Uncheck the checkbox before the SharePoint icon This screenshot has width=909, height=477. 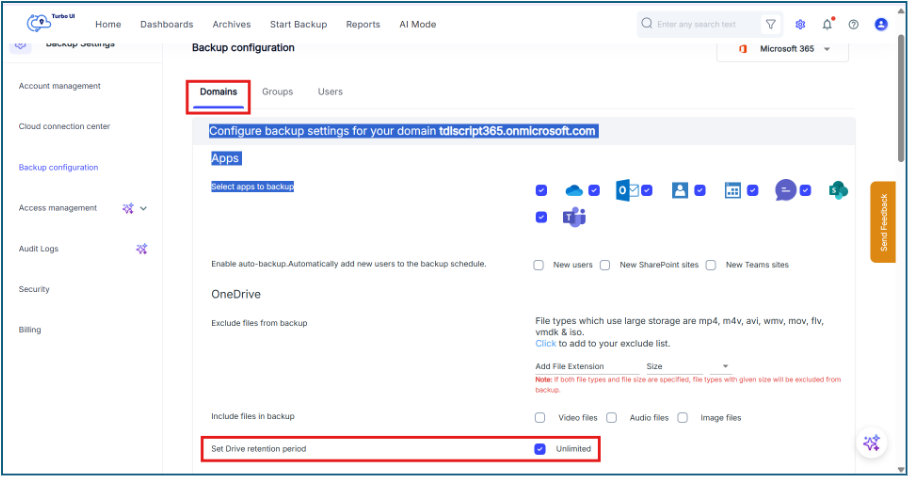tap(805, 190)
